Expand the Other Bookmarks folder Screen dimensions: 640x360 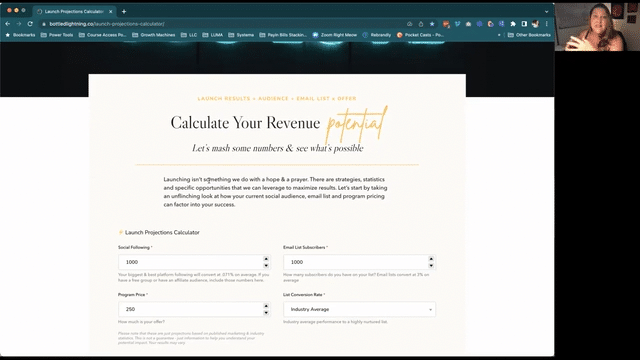coord(529,35)
